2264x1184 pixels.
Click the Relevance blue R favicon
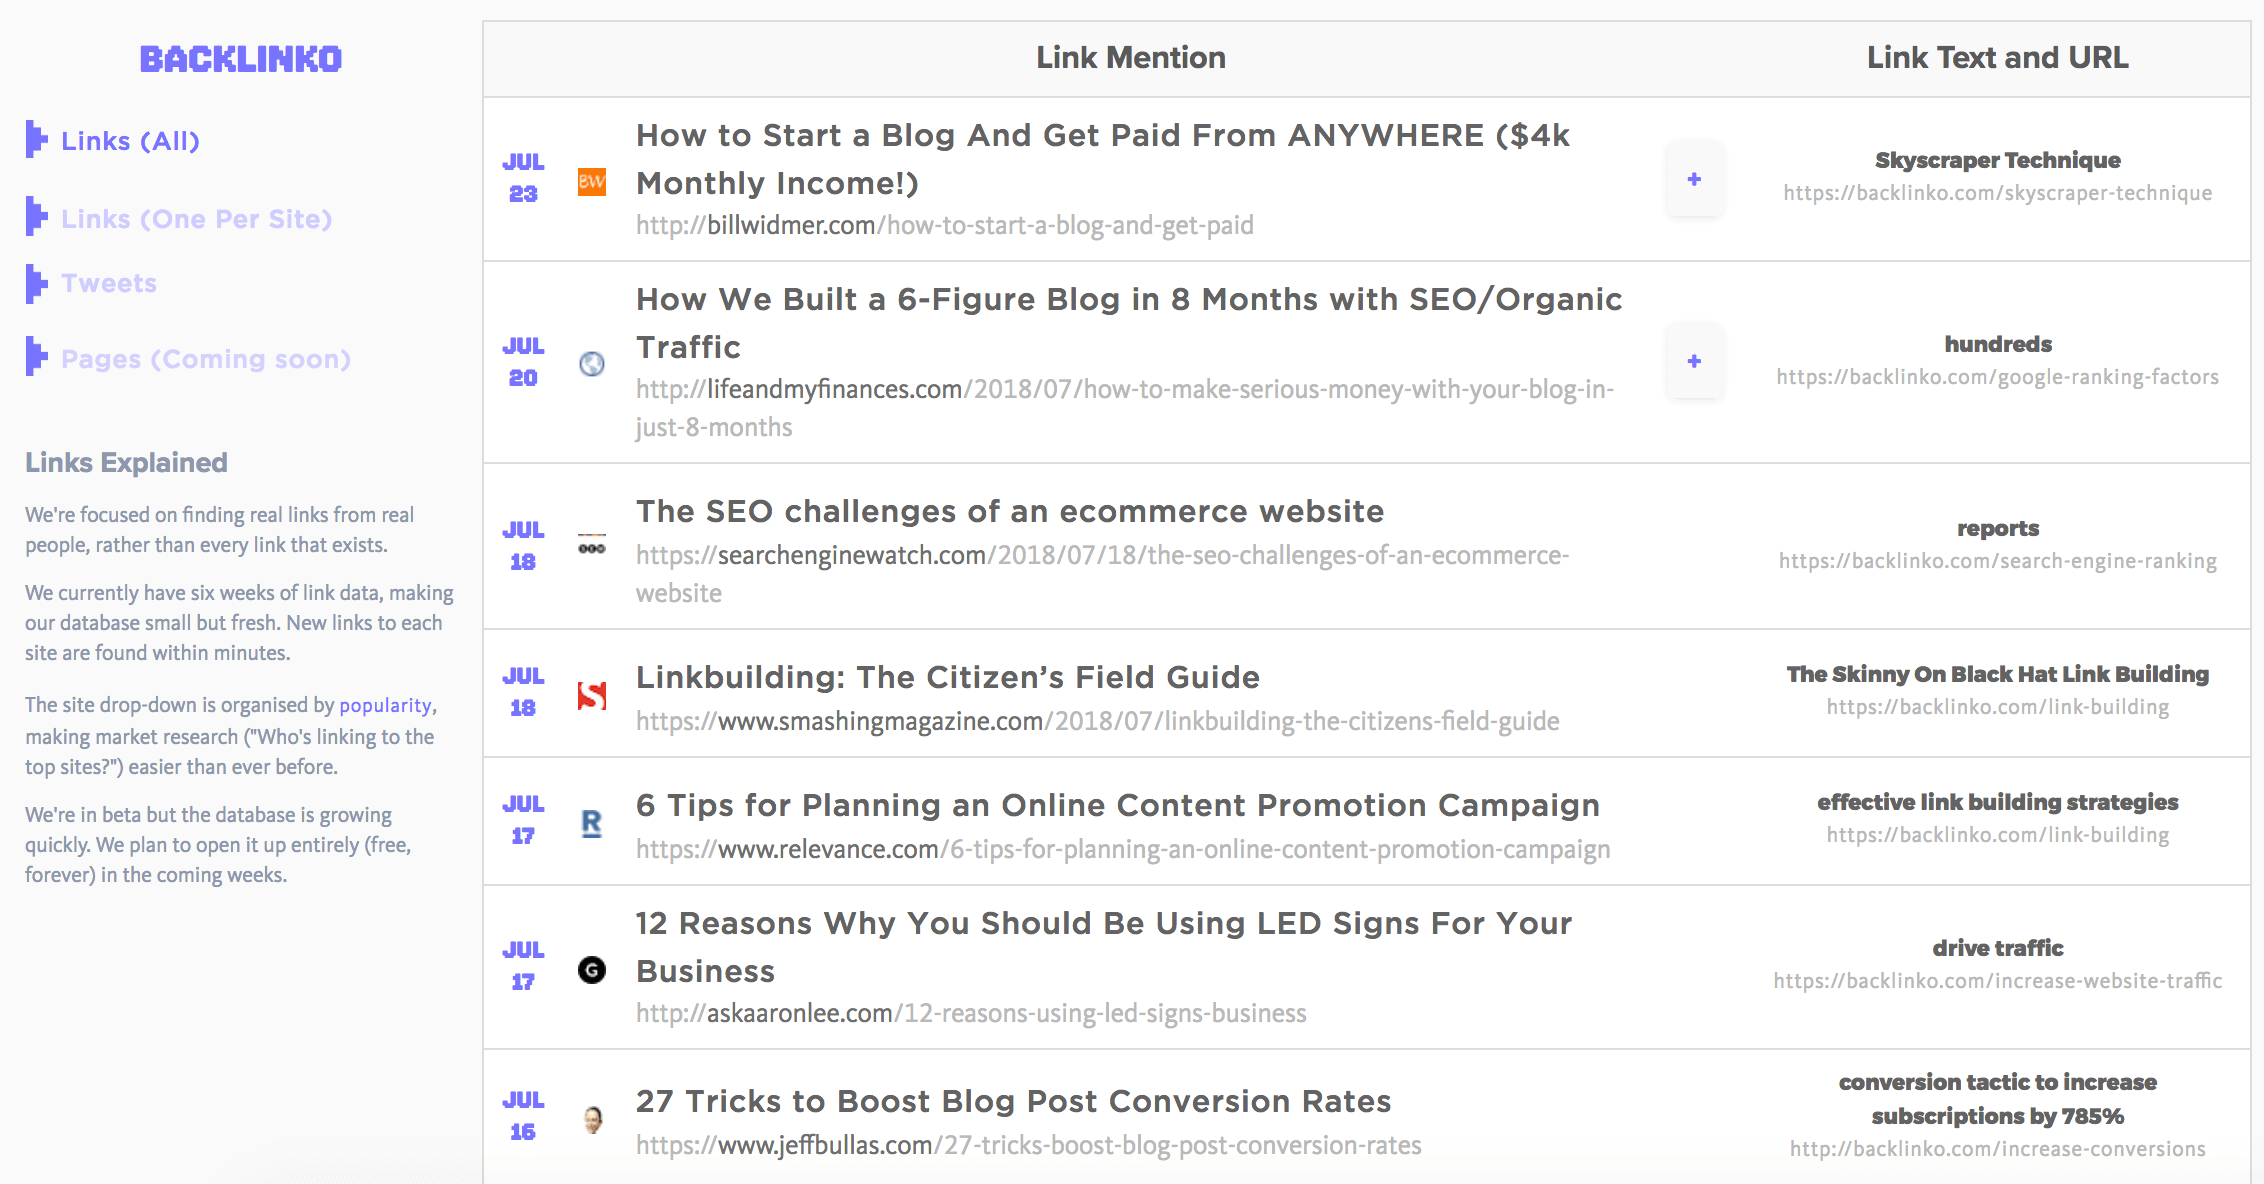coord(592,823)
